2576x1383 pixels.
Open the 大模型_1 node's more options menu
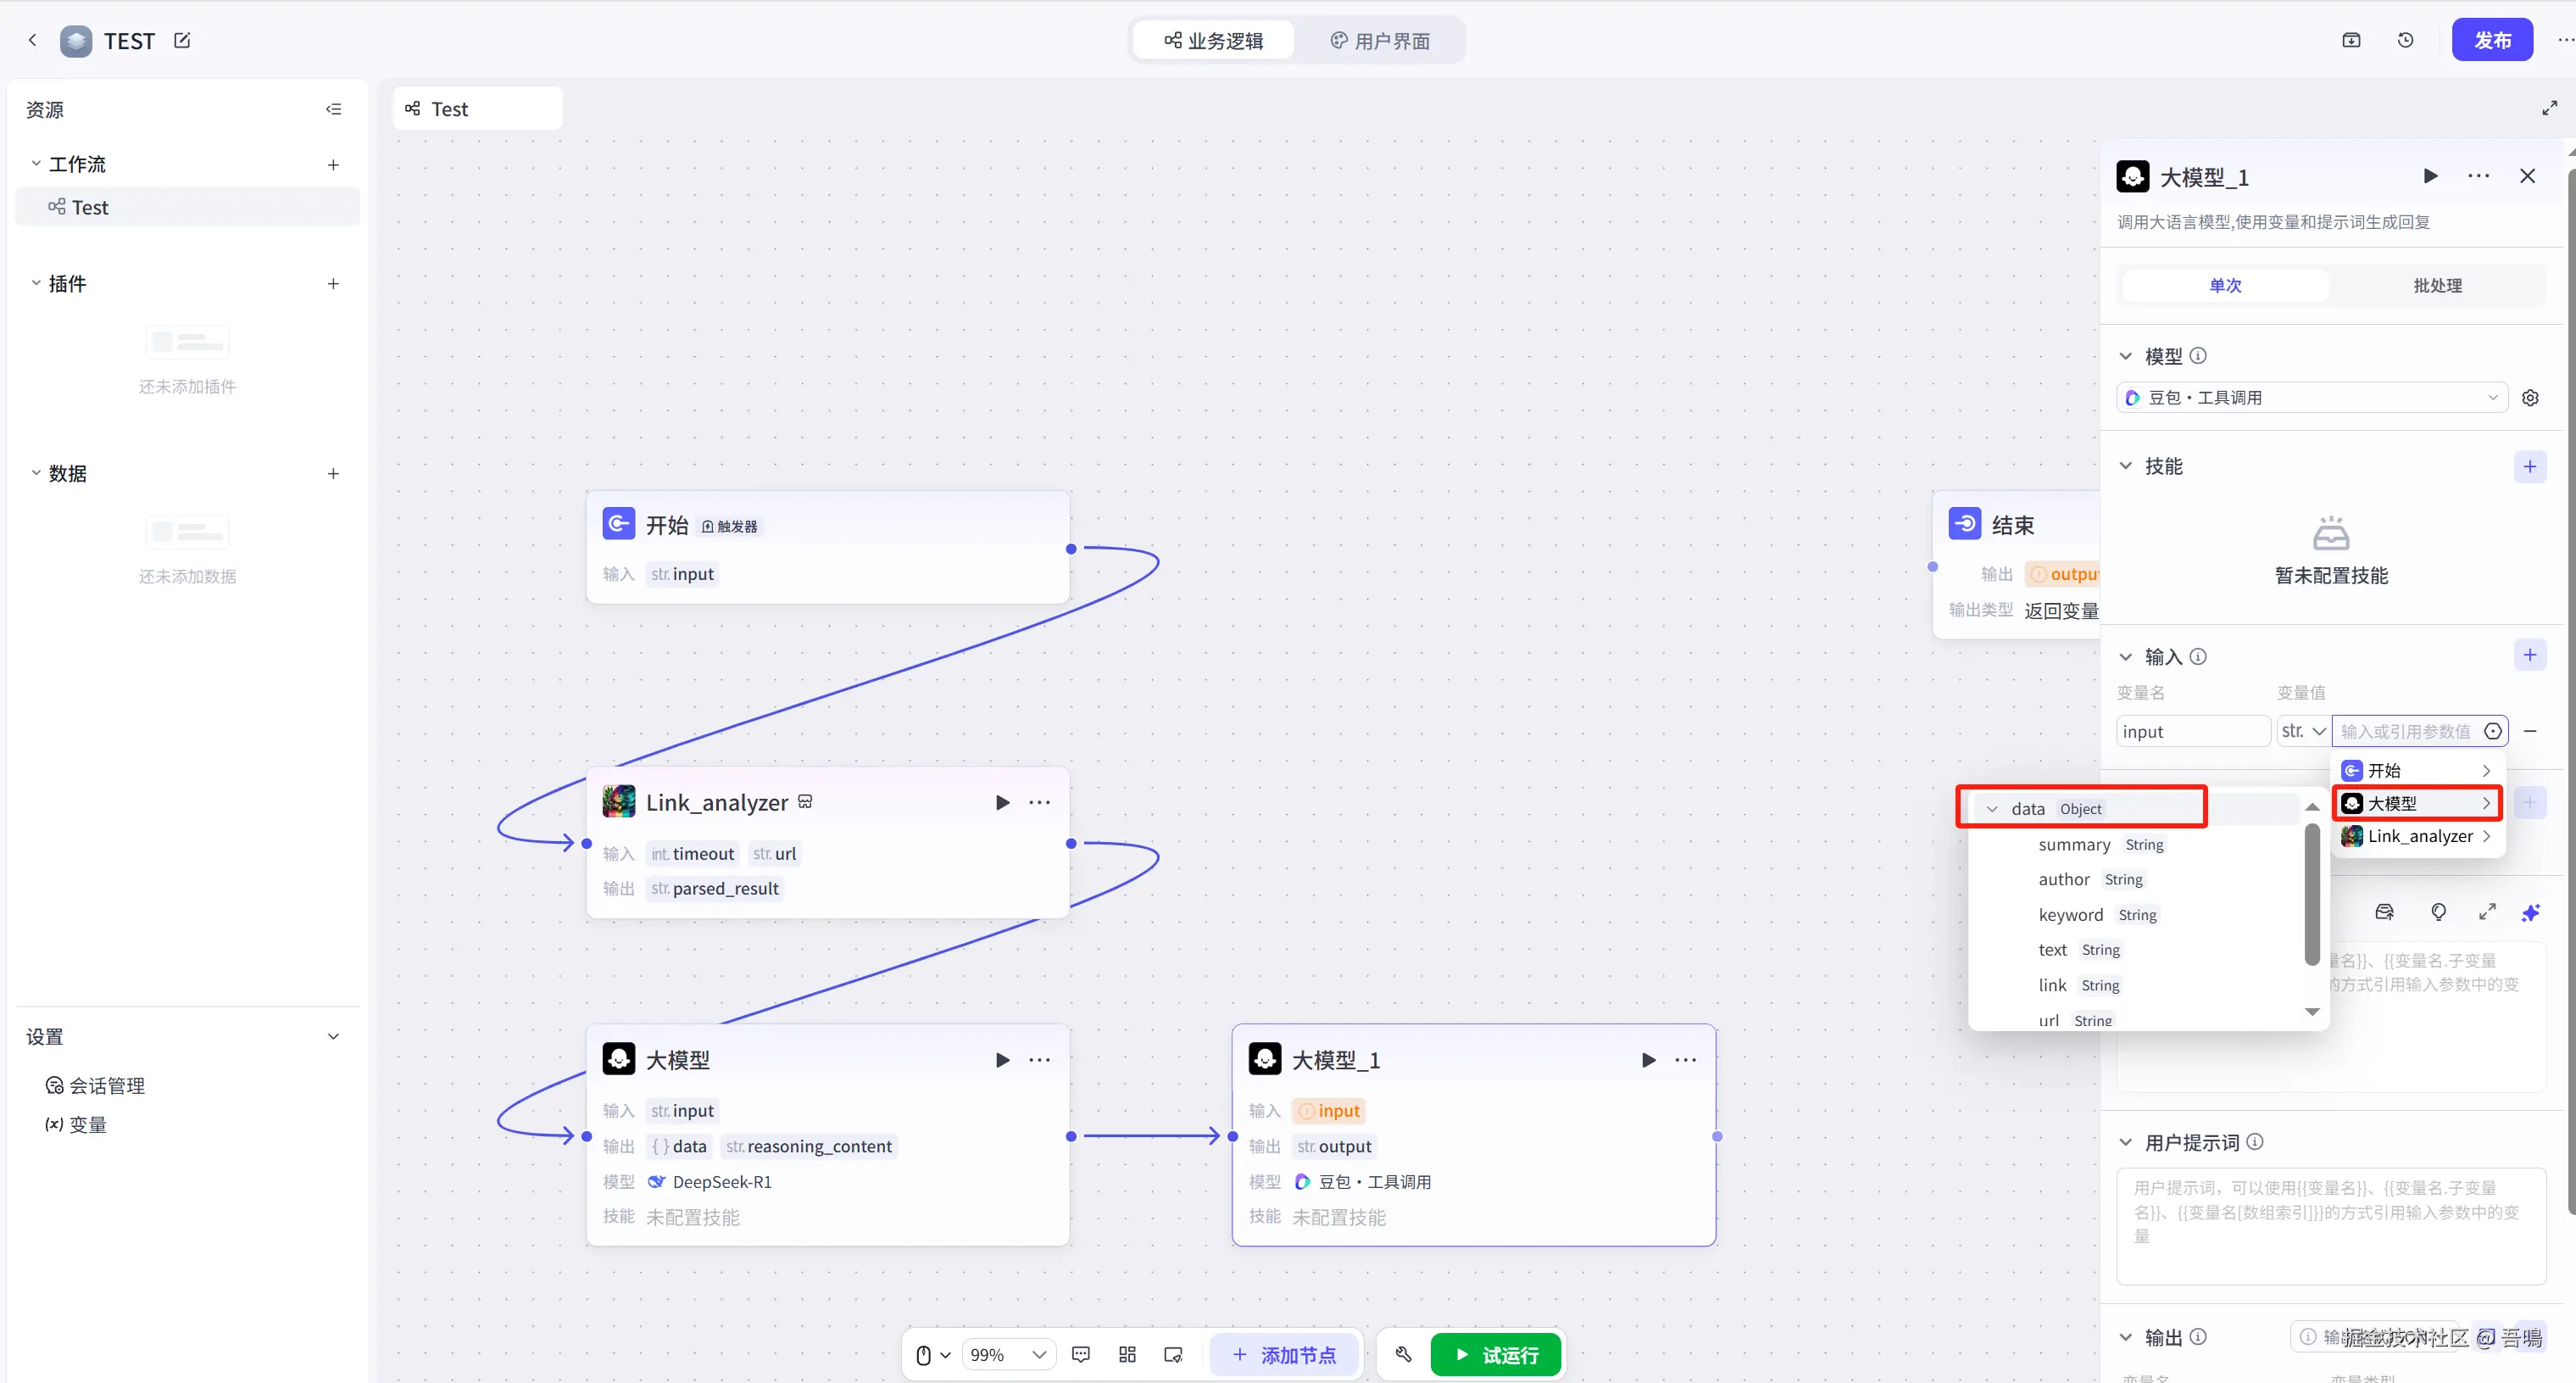pyautogui.click(x=1685, y=1060)
